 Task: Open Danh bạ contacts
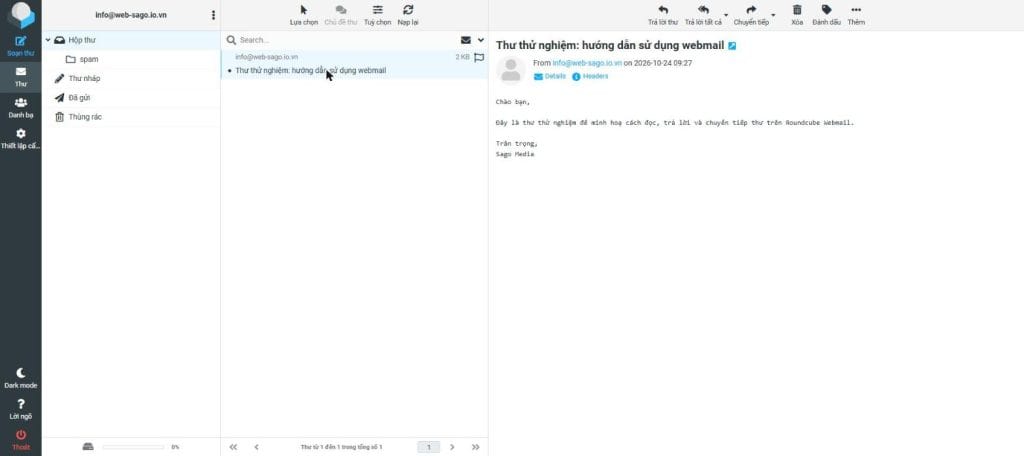21,108
